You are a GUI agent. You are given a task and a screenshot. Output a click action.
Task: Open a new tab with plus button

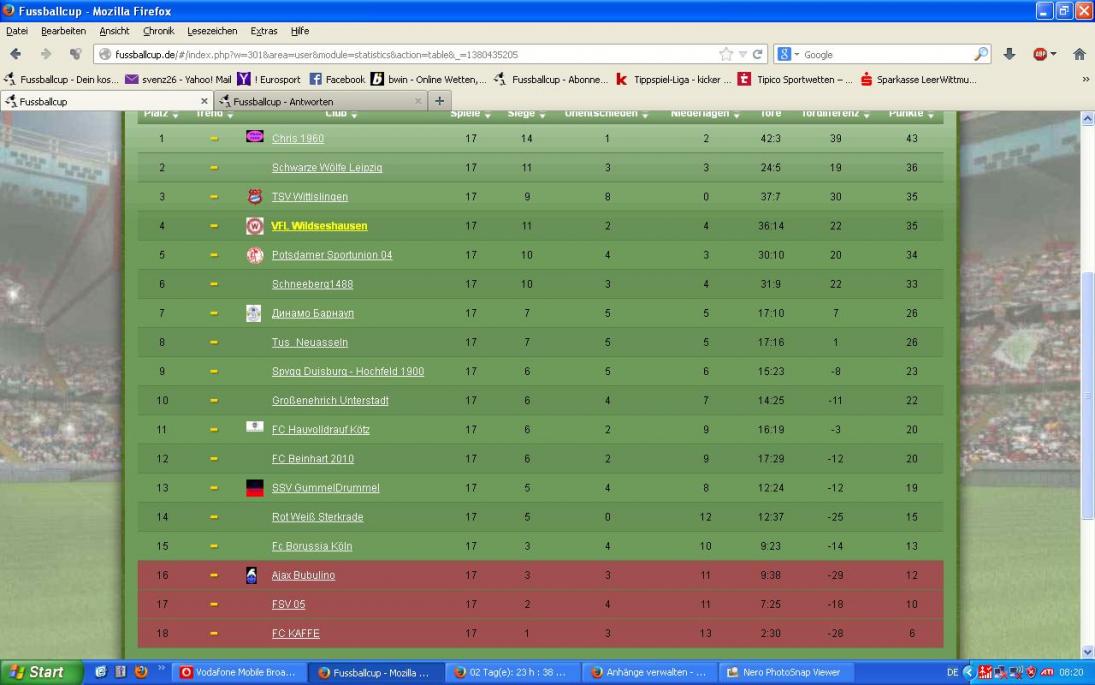pos(441,100)
